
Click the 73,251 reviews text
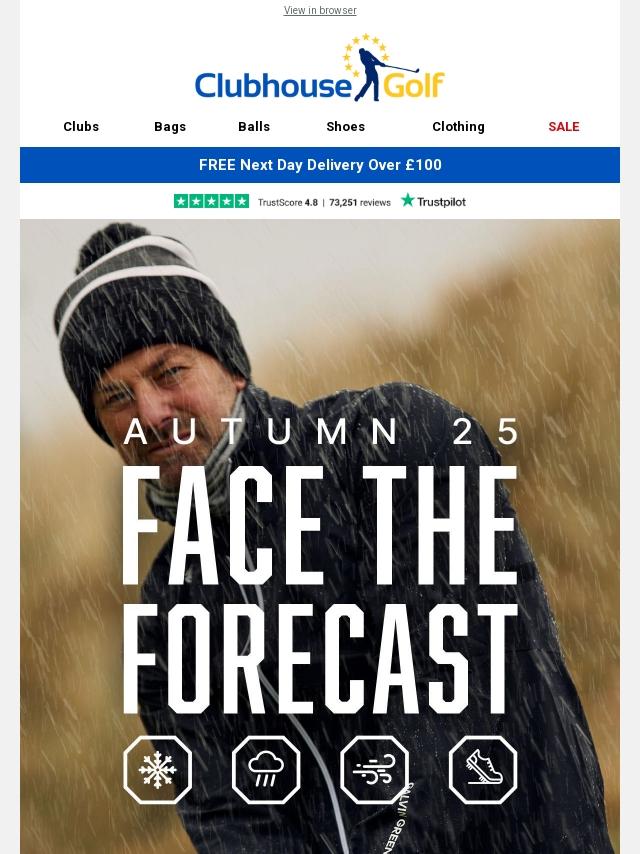(360, 203)
